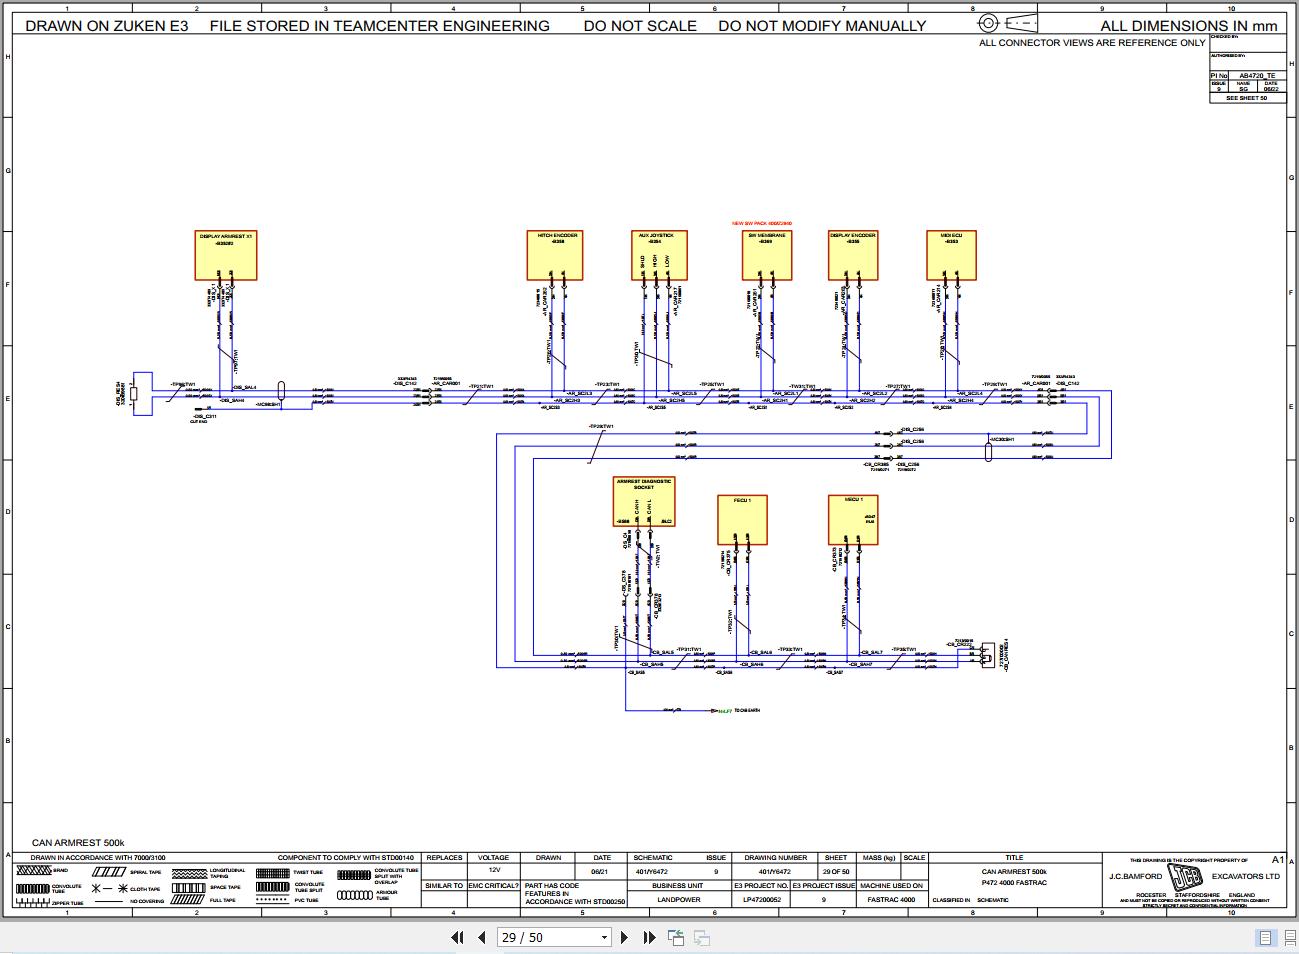Click the HITCH ENCODER yellow box
This screenshot has height=954, width=1299.
[x=555, y=255]
